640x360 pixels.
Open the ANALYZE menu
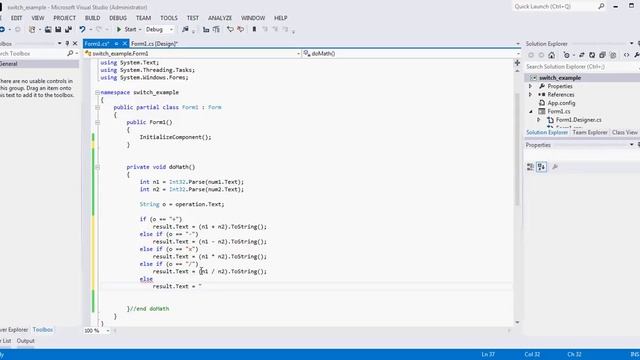point(220,18)
